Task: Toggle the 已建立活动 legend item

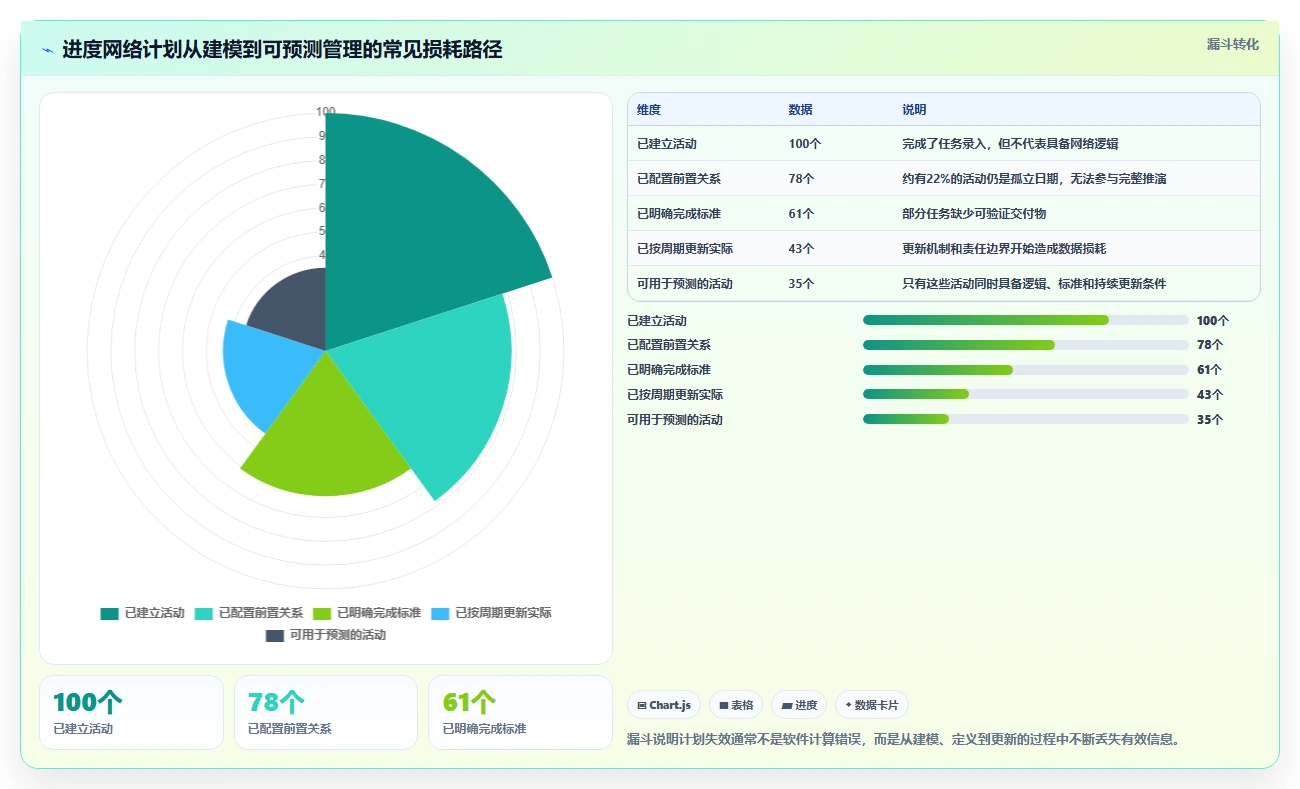Action: click(142, 613)
